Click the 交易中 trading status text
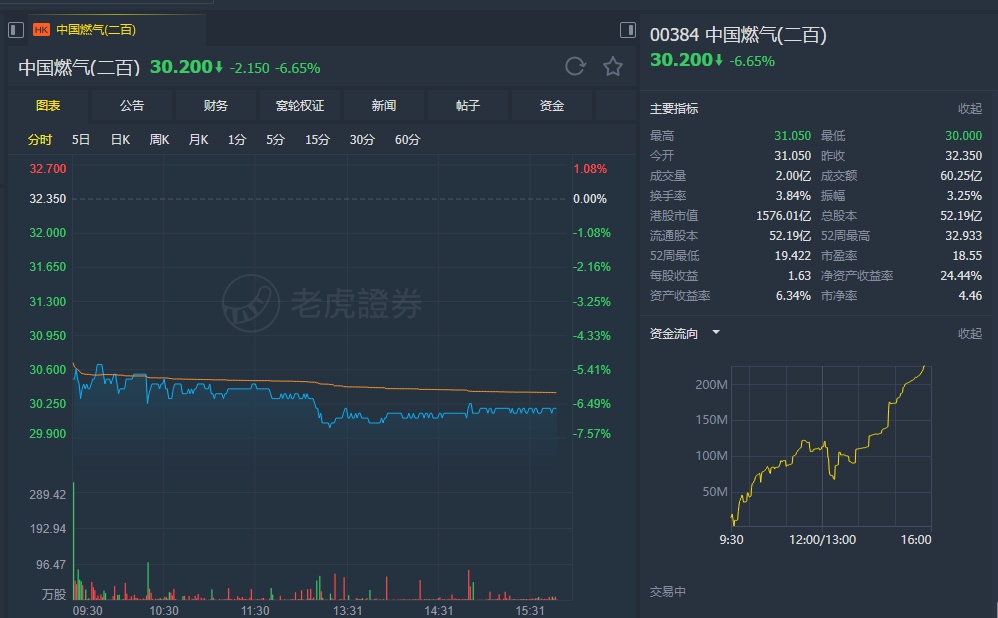The width and height of the screenshot is (998, 618). click(x=668, y=592)
